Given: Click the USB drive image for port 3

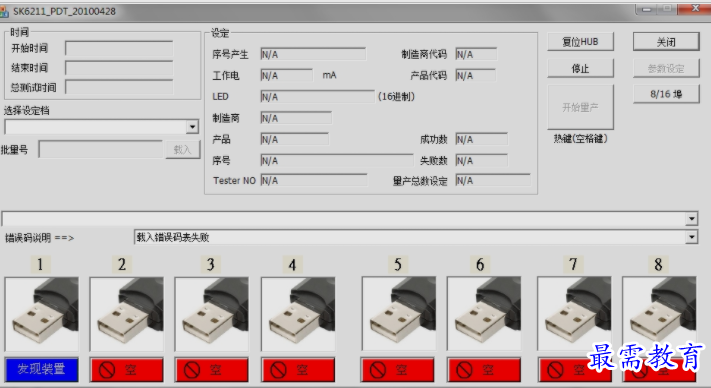Looking at the screenshot, I should [x=212, y=315].
